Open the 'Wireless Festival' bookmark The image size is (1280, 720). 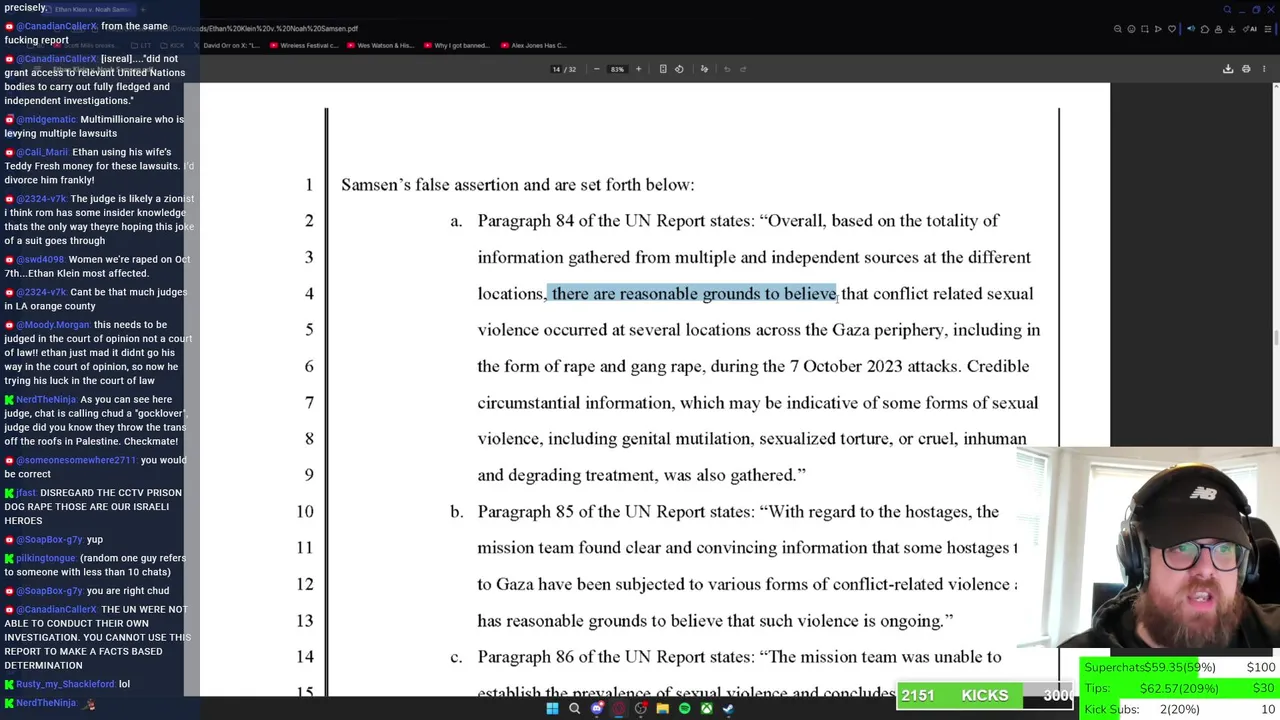pos(304,45)
